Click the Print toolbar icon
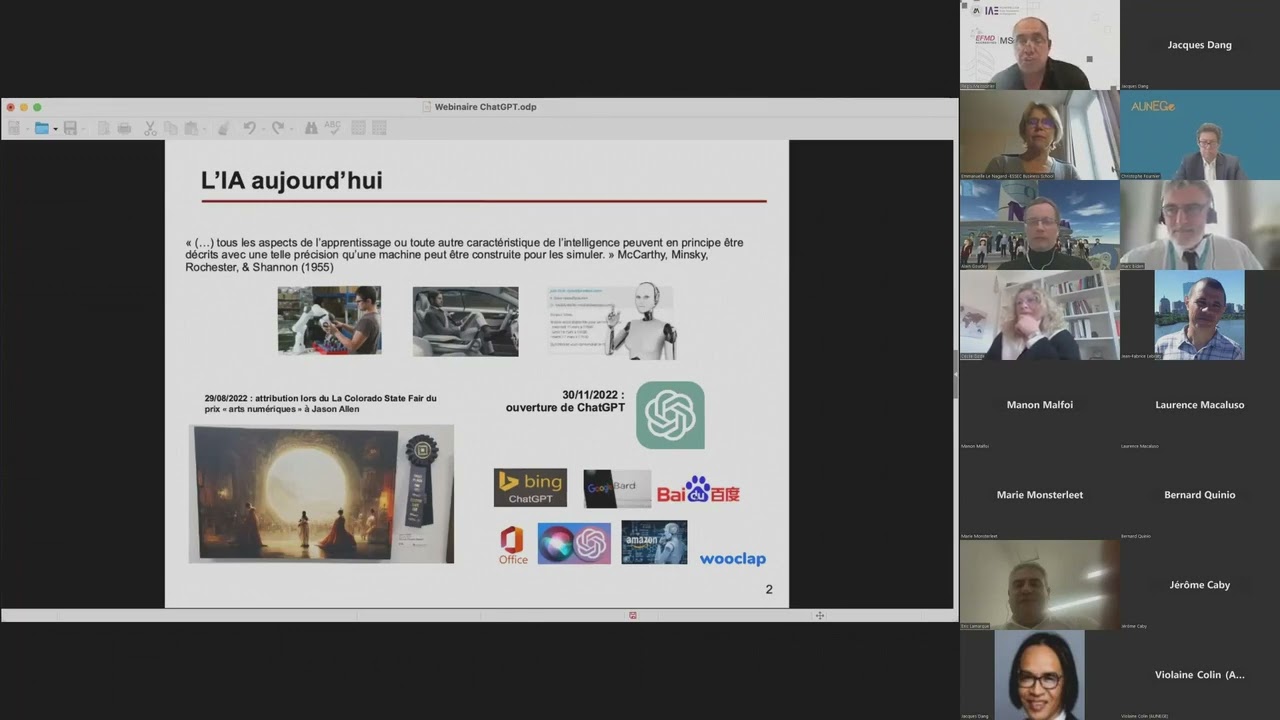The image size is (1280, 720). click(x=124, y=128)
